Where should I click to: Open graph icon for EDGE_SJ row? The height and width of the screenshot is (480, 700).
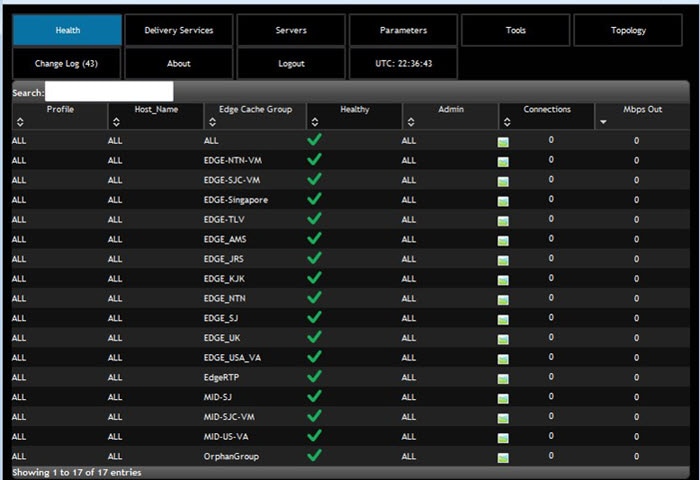pos(503,319)
